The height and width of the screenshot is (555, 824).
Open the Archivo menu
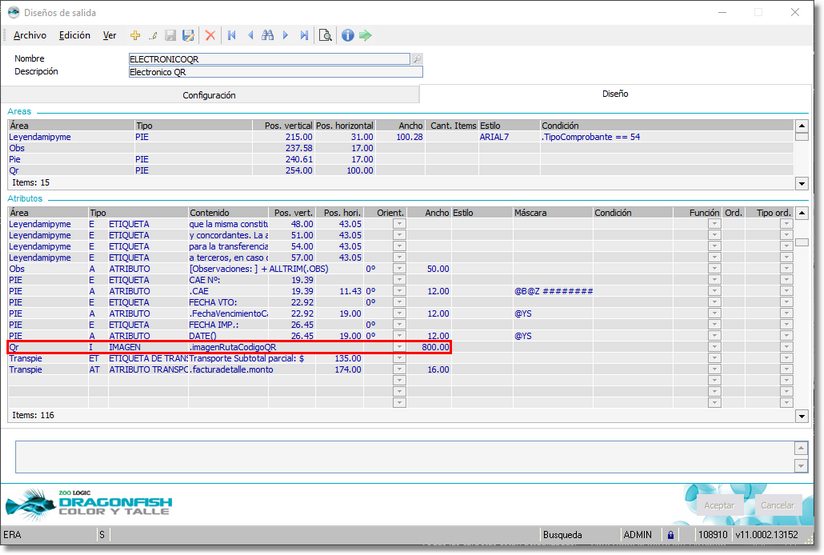(x=30, y=35)
